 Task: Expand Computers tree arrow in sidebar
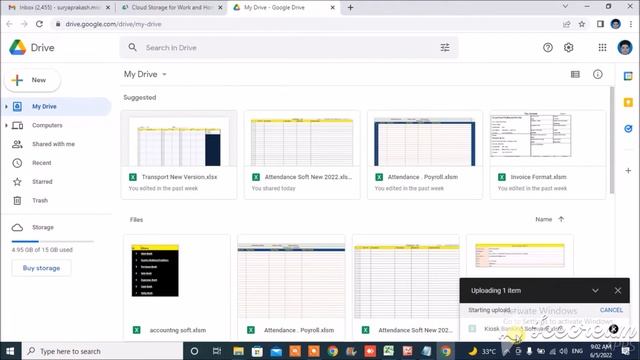[6, 125]
